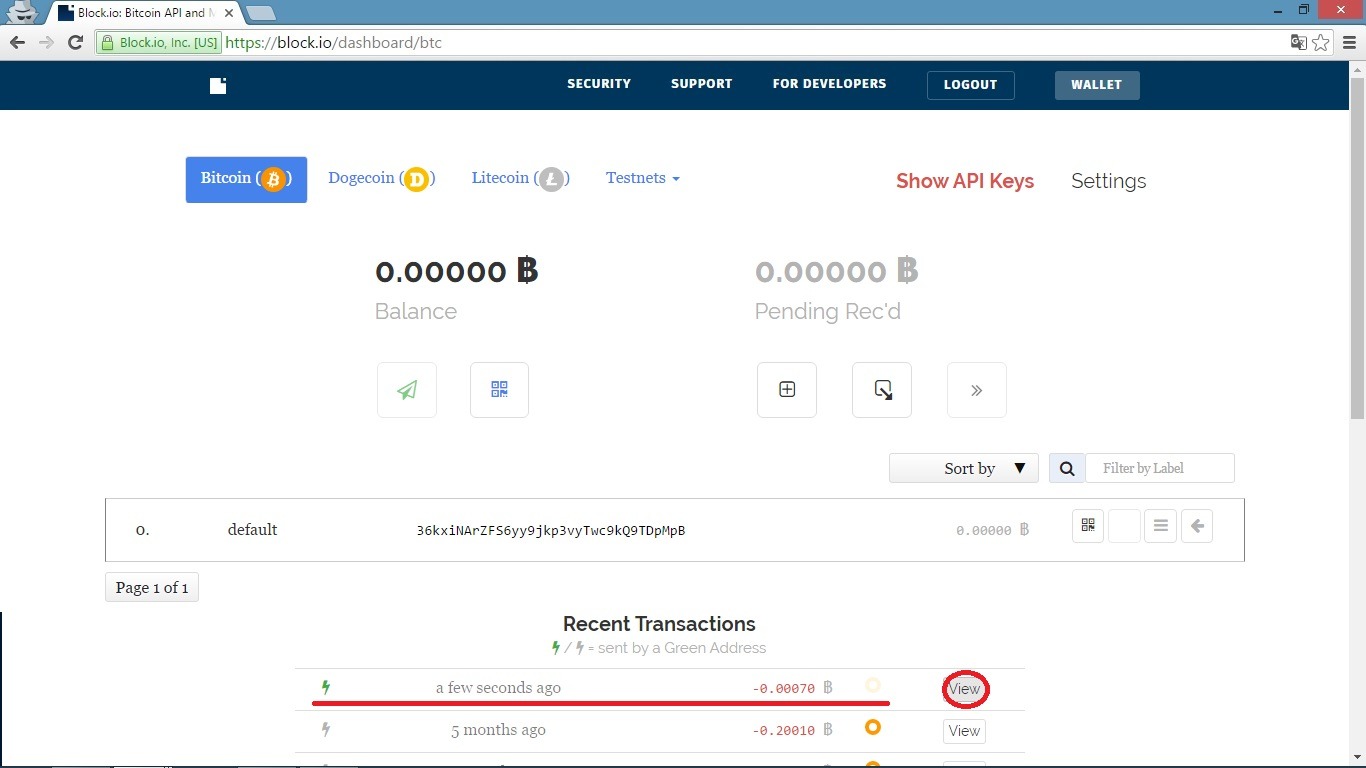
Task: Switch to the Dogecoin tab
Action: [x=380, y=179]
